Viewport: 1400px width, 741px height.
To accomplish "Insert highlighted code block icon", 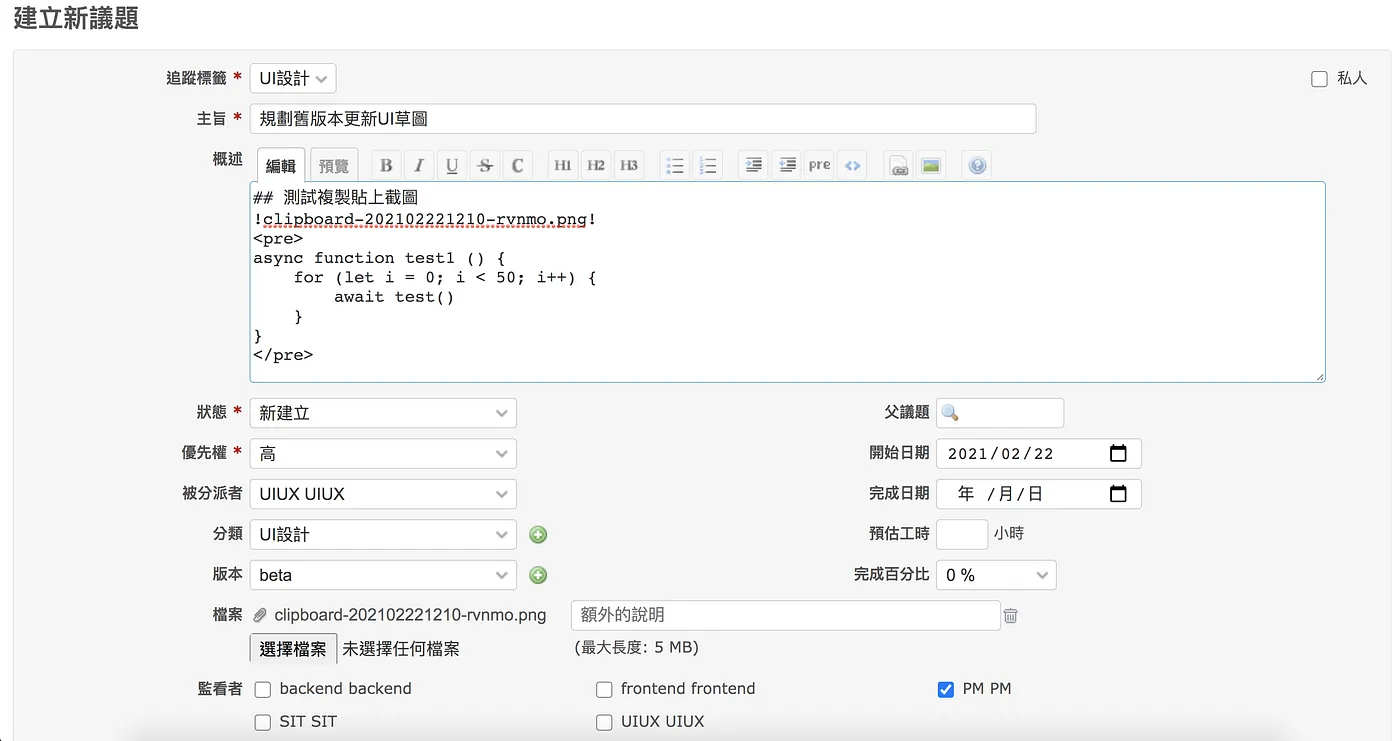I will pos(852,165).
